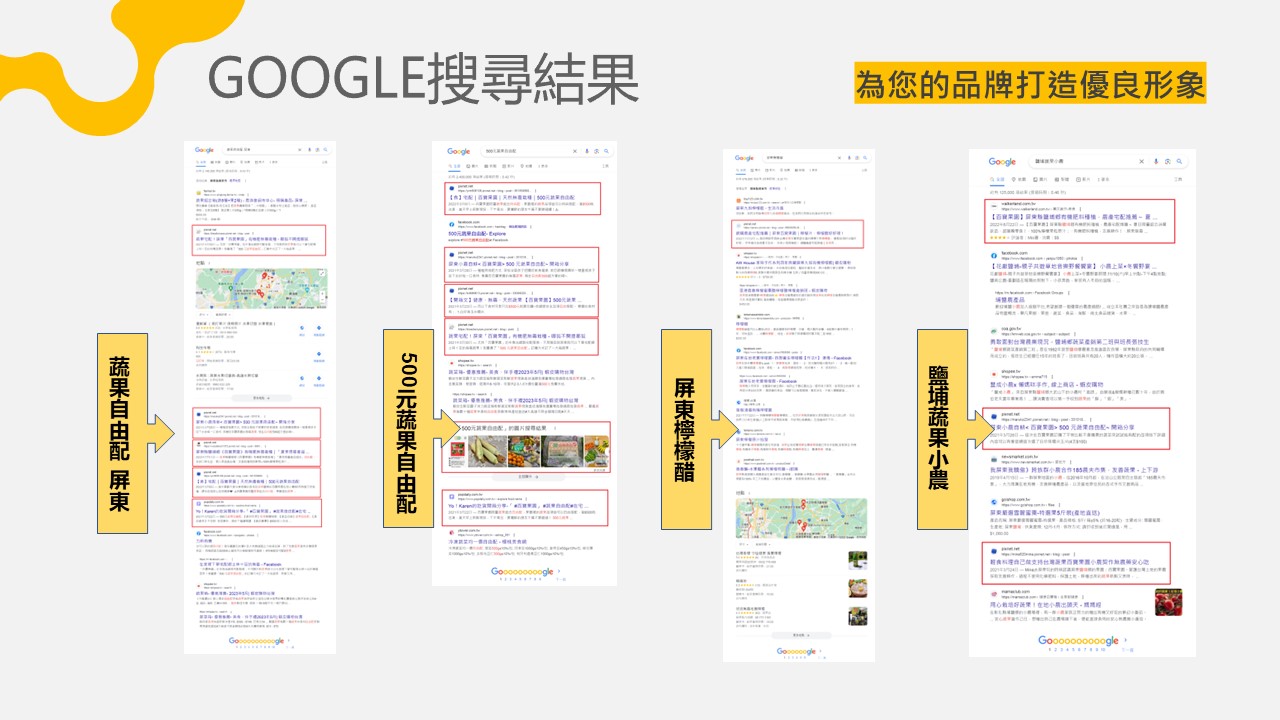Click strawberry thumbnail beside mamaclub result

(1169, 603)
